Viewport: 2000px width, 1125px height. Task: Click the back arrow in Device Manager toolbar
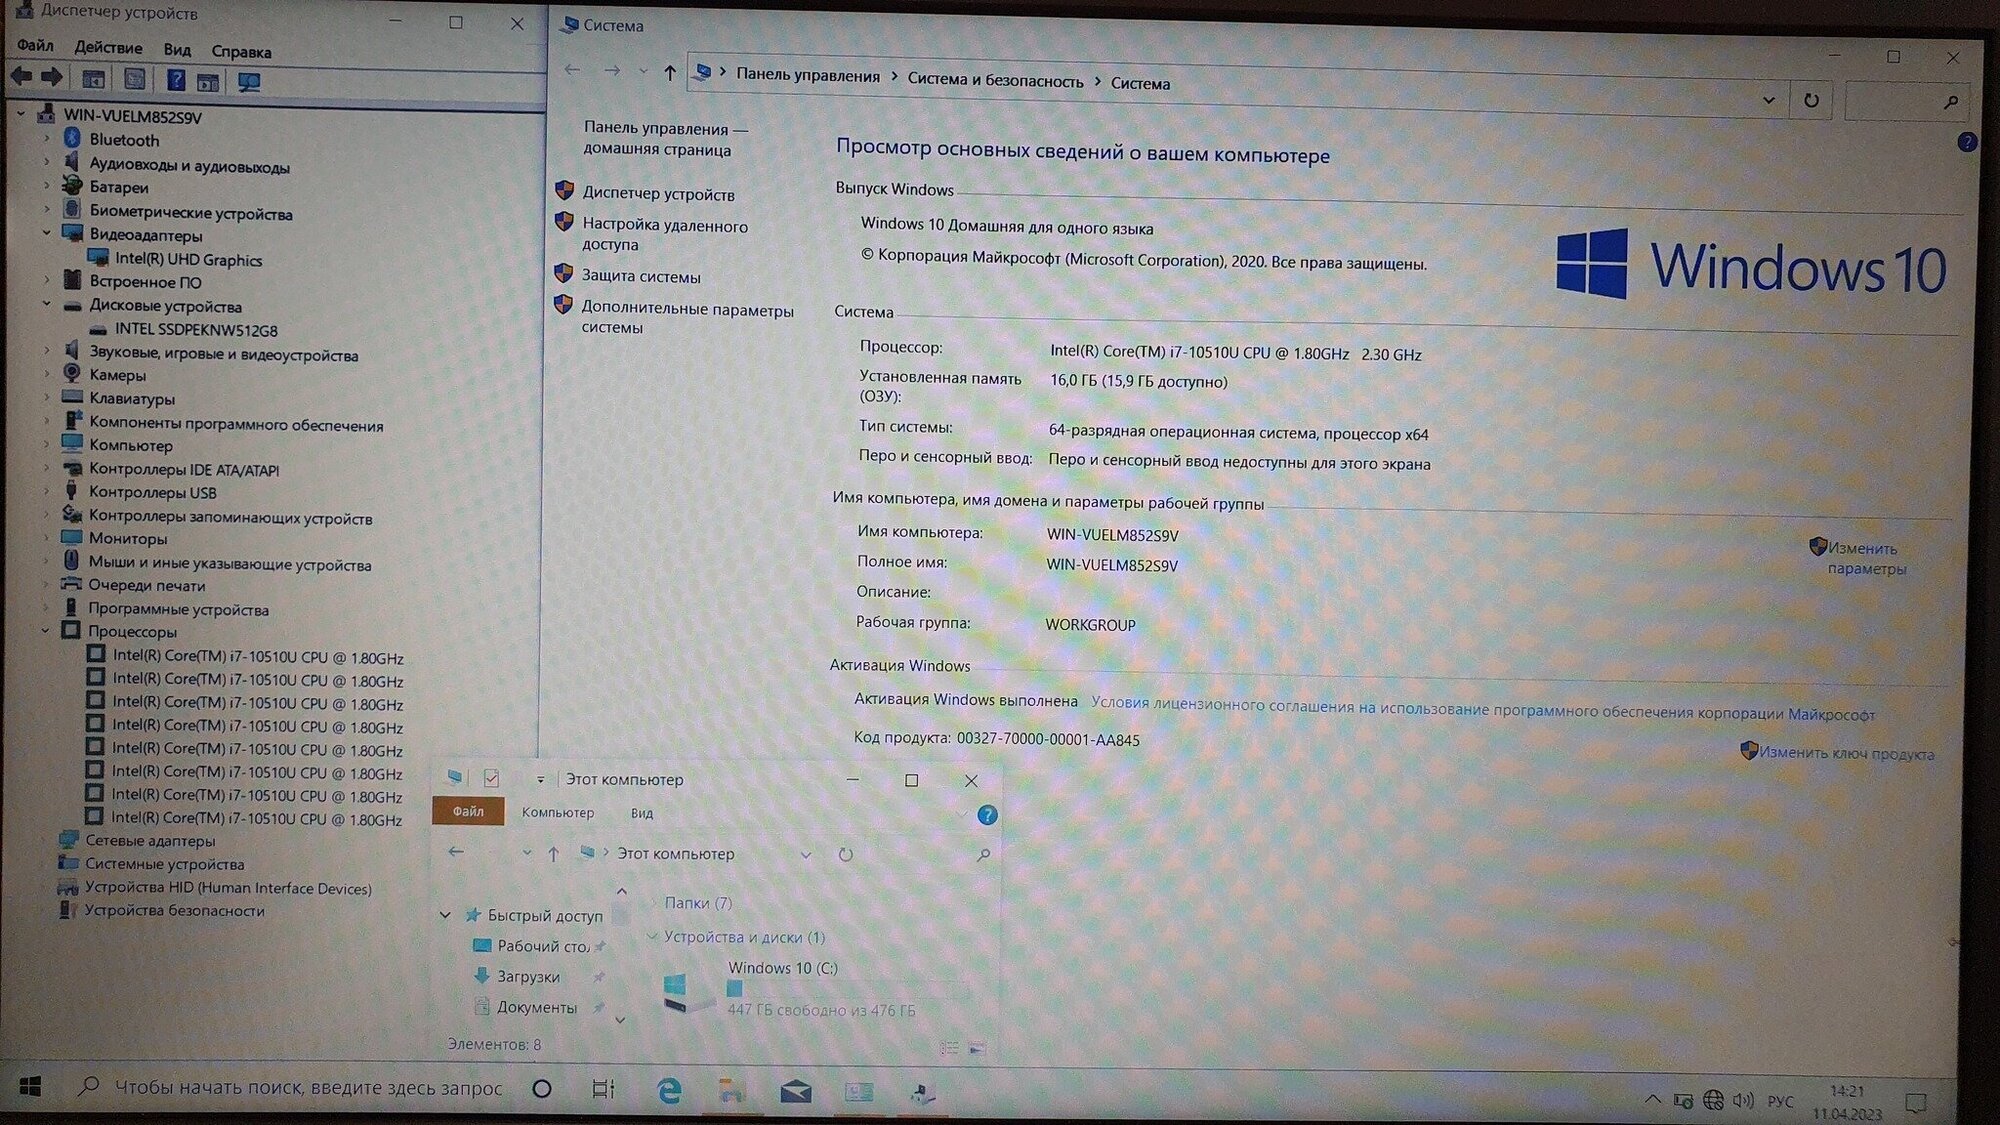[x=21, y=77]
